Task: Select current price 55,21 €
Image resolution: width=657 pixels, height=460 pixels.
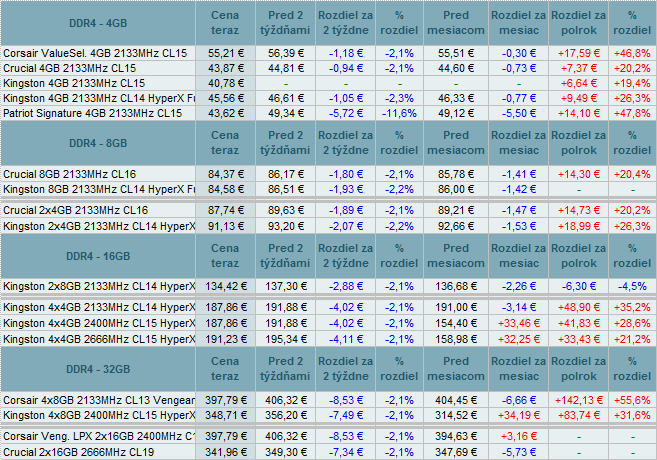Action: 226,53
